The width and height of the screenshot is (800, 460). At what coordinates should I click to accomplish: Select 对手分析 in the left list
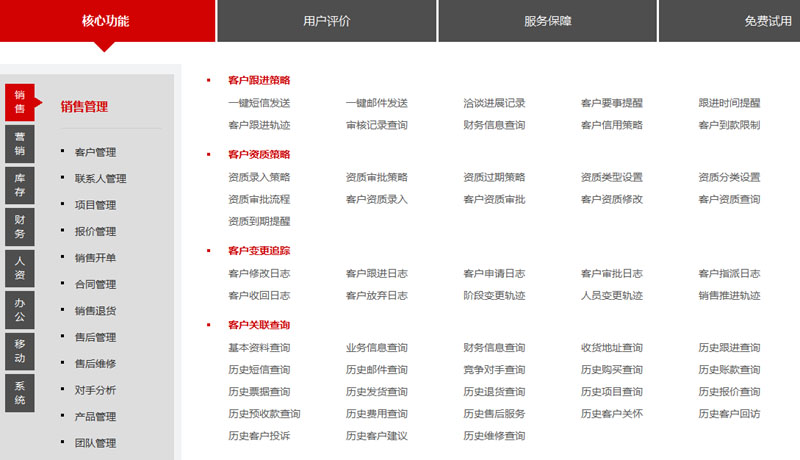pyautogui.click(x=95, y=390)
